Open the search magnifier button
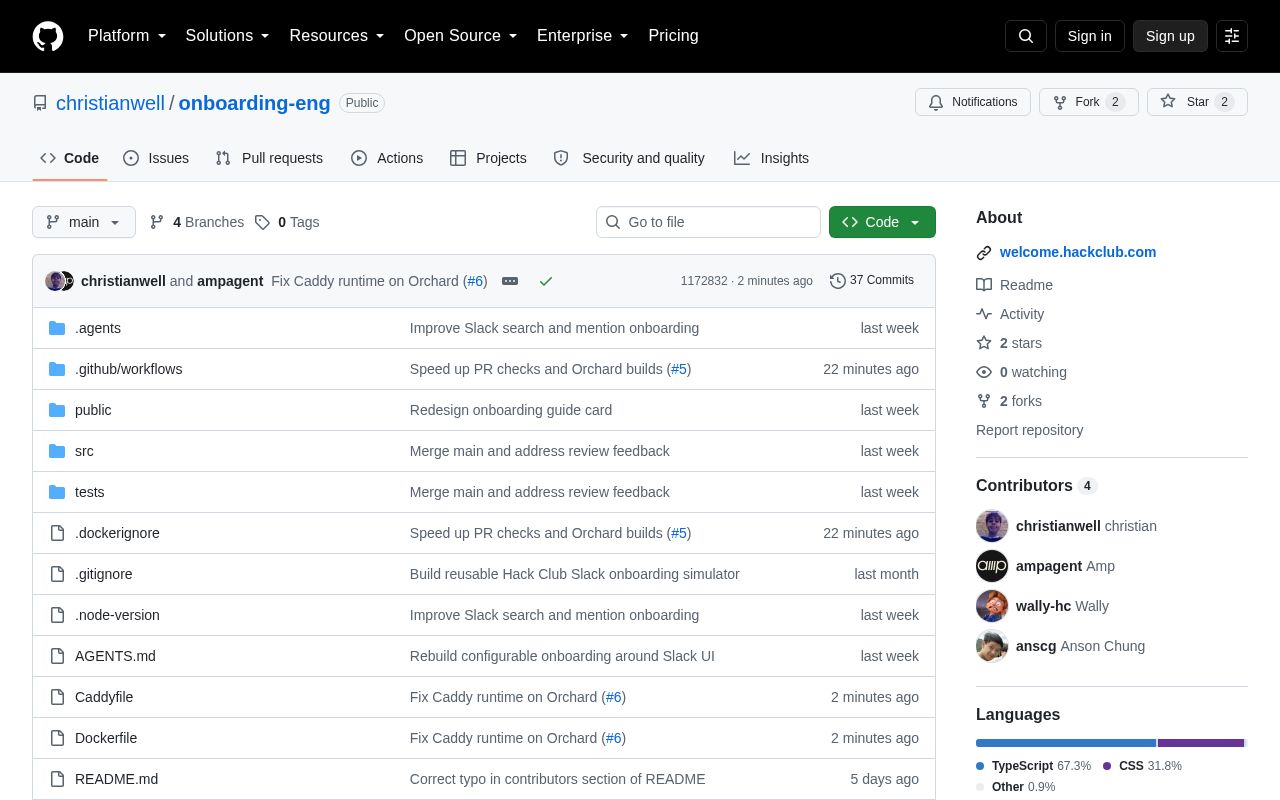 pyautogui.click(x=1026, y=36)
